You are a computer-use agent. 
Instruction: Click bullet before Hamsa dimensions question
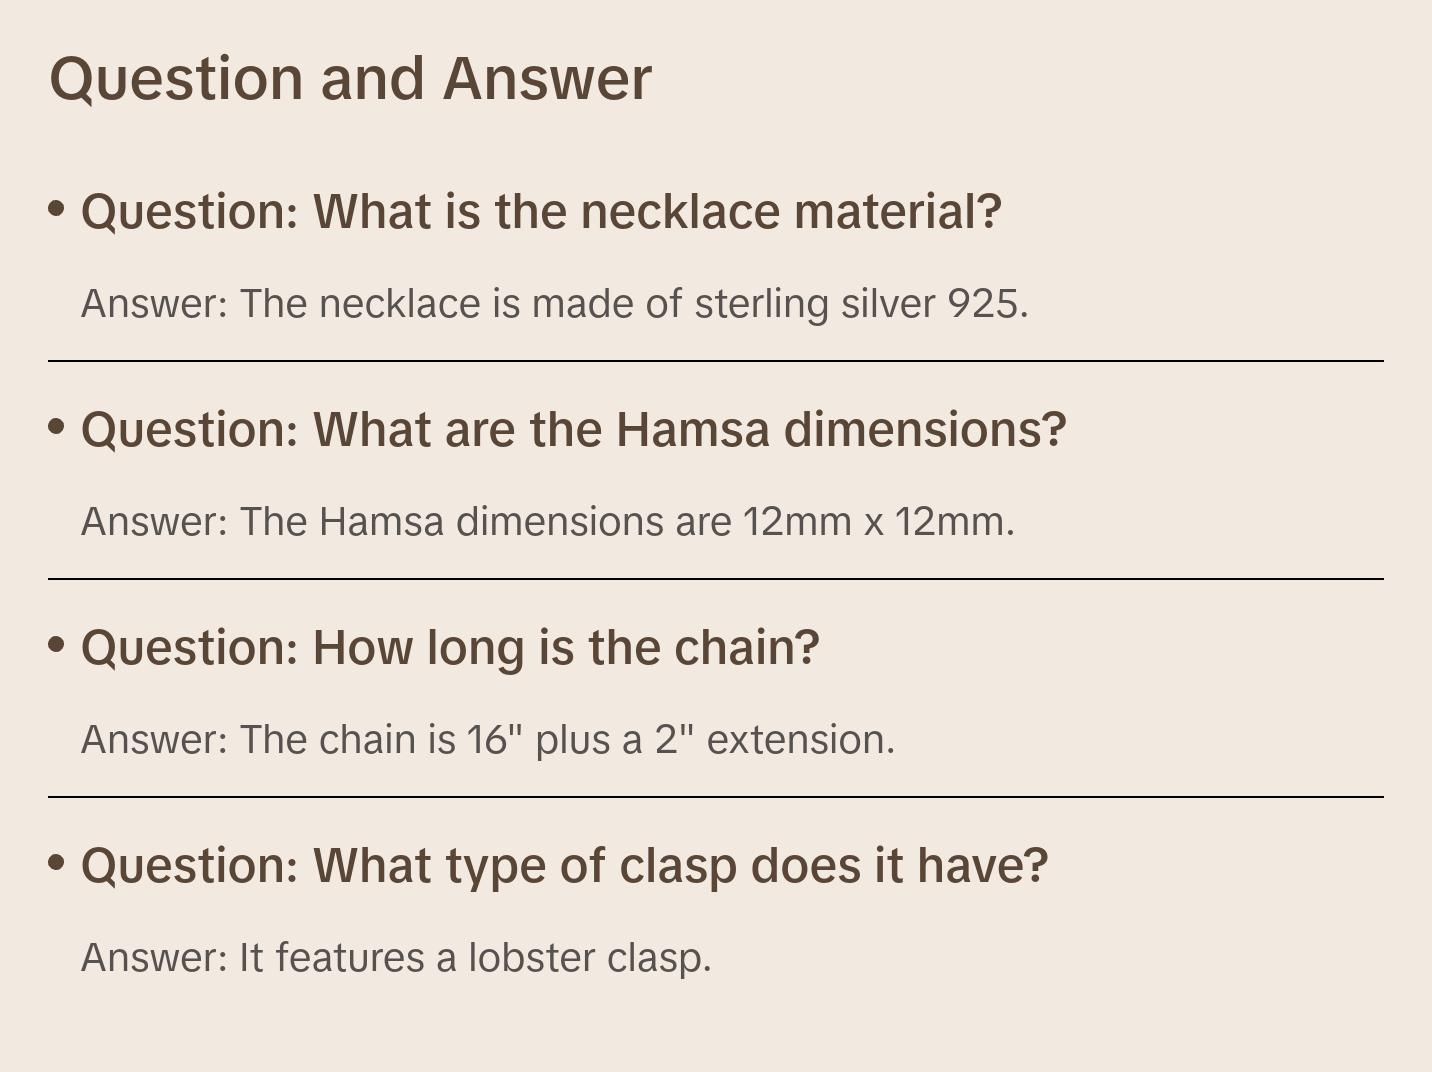click(x=57, y=427)
